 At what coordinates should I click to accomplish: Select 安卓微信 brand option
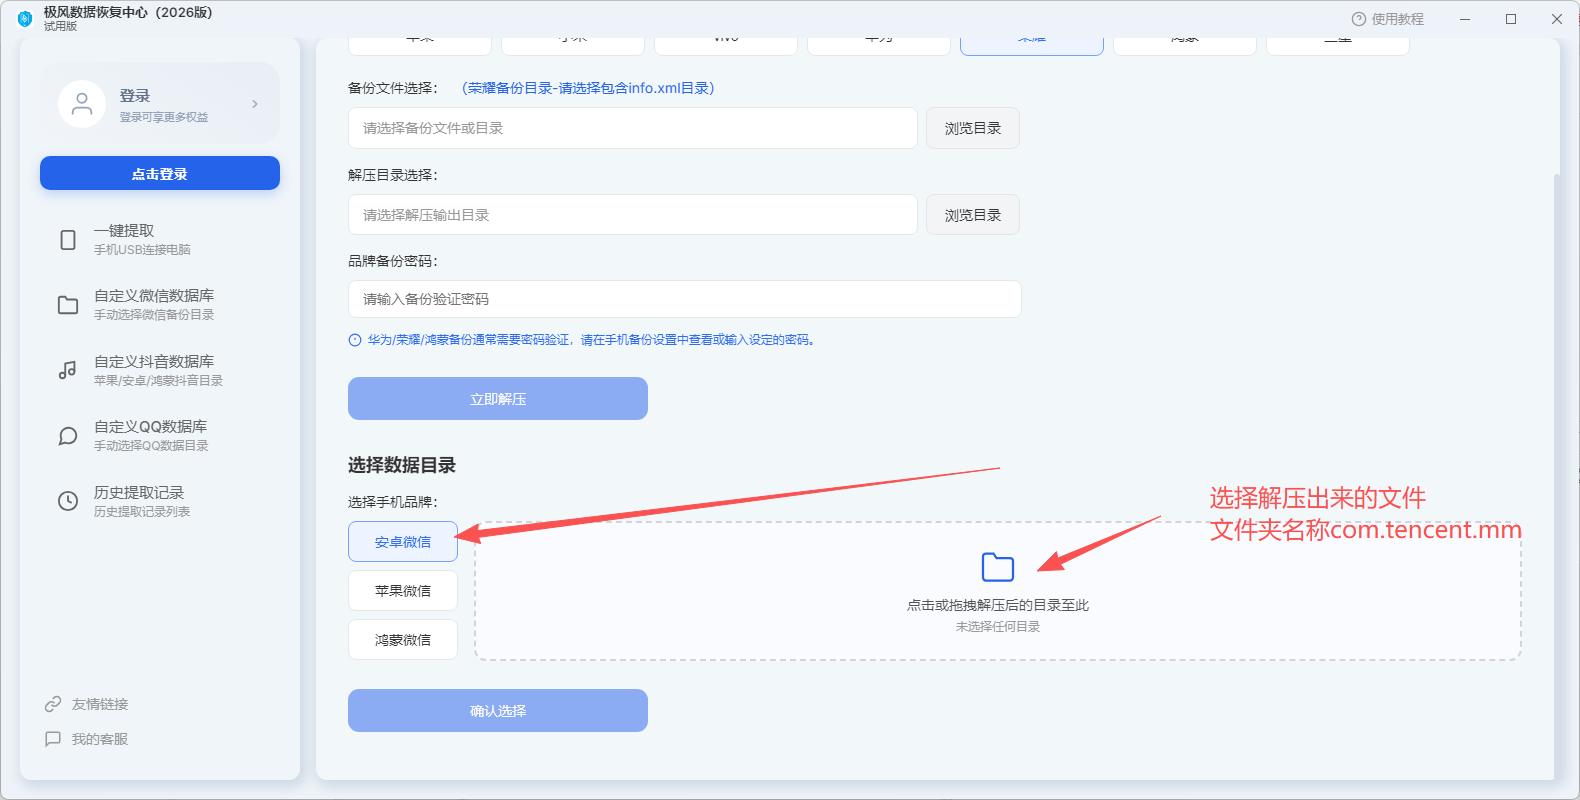point(403,542)
